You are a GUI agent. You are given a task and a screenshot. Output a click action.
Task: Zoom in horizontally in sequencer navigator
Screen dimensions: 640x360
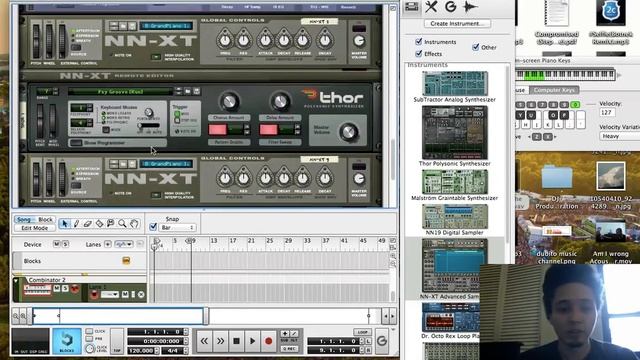(x=24, y=316)
